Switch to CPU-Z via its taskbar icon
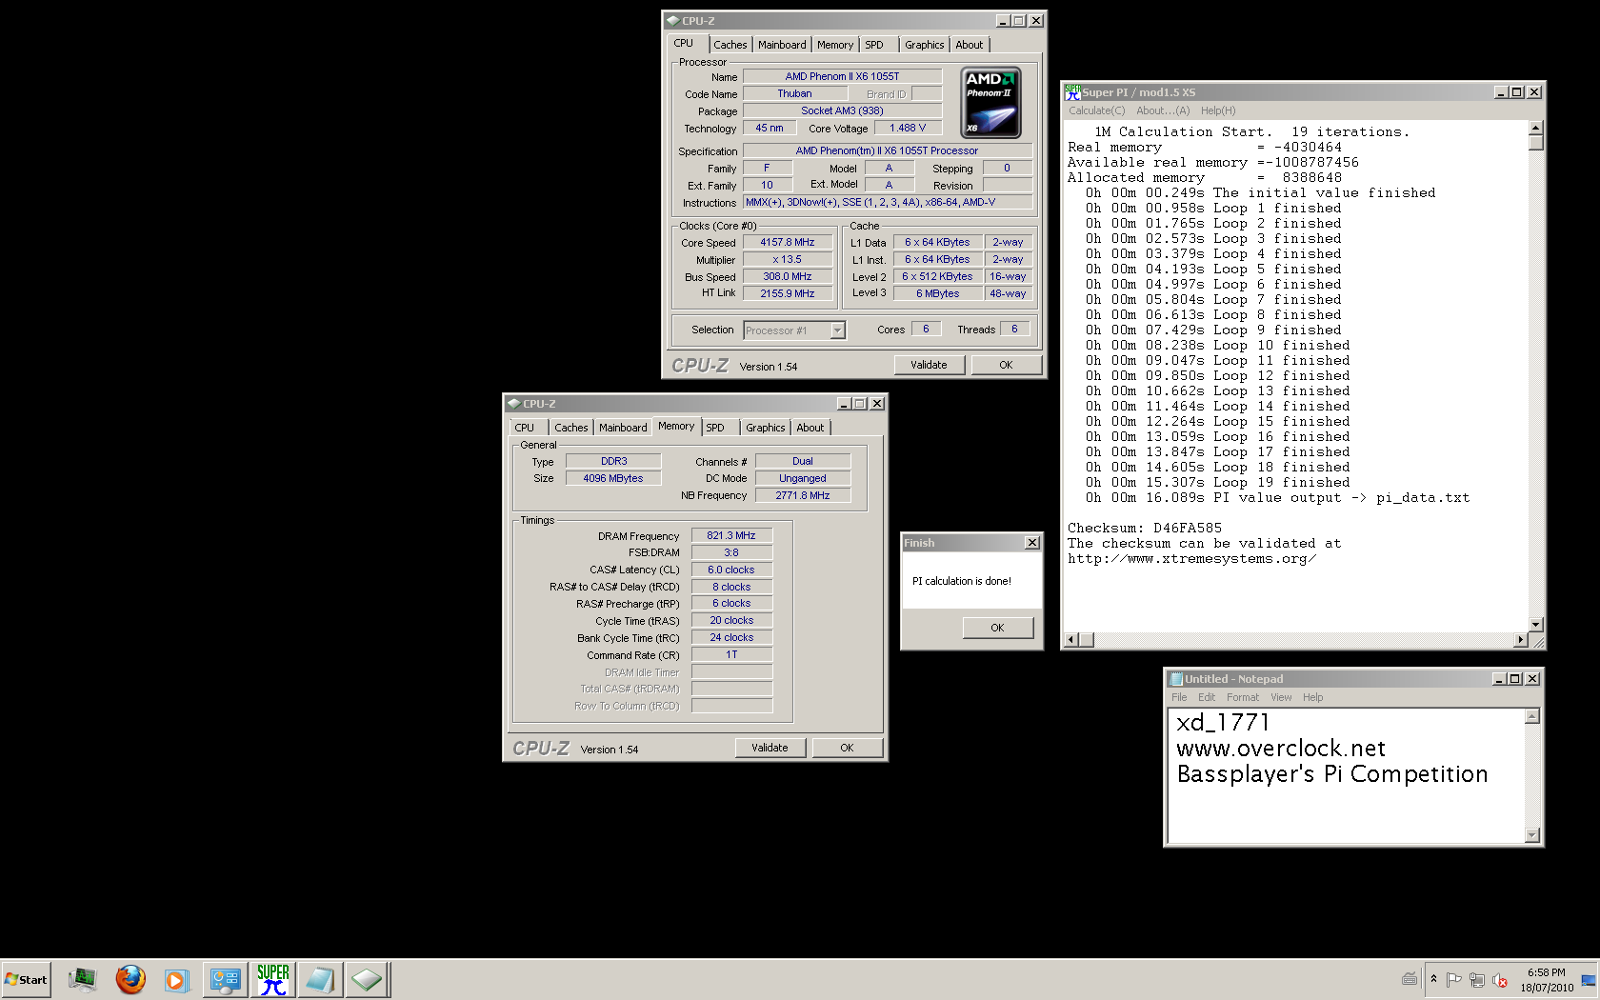The image size is (1600, 1000). pos(367,980)
